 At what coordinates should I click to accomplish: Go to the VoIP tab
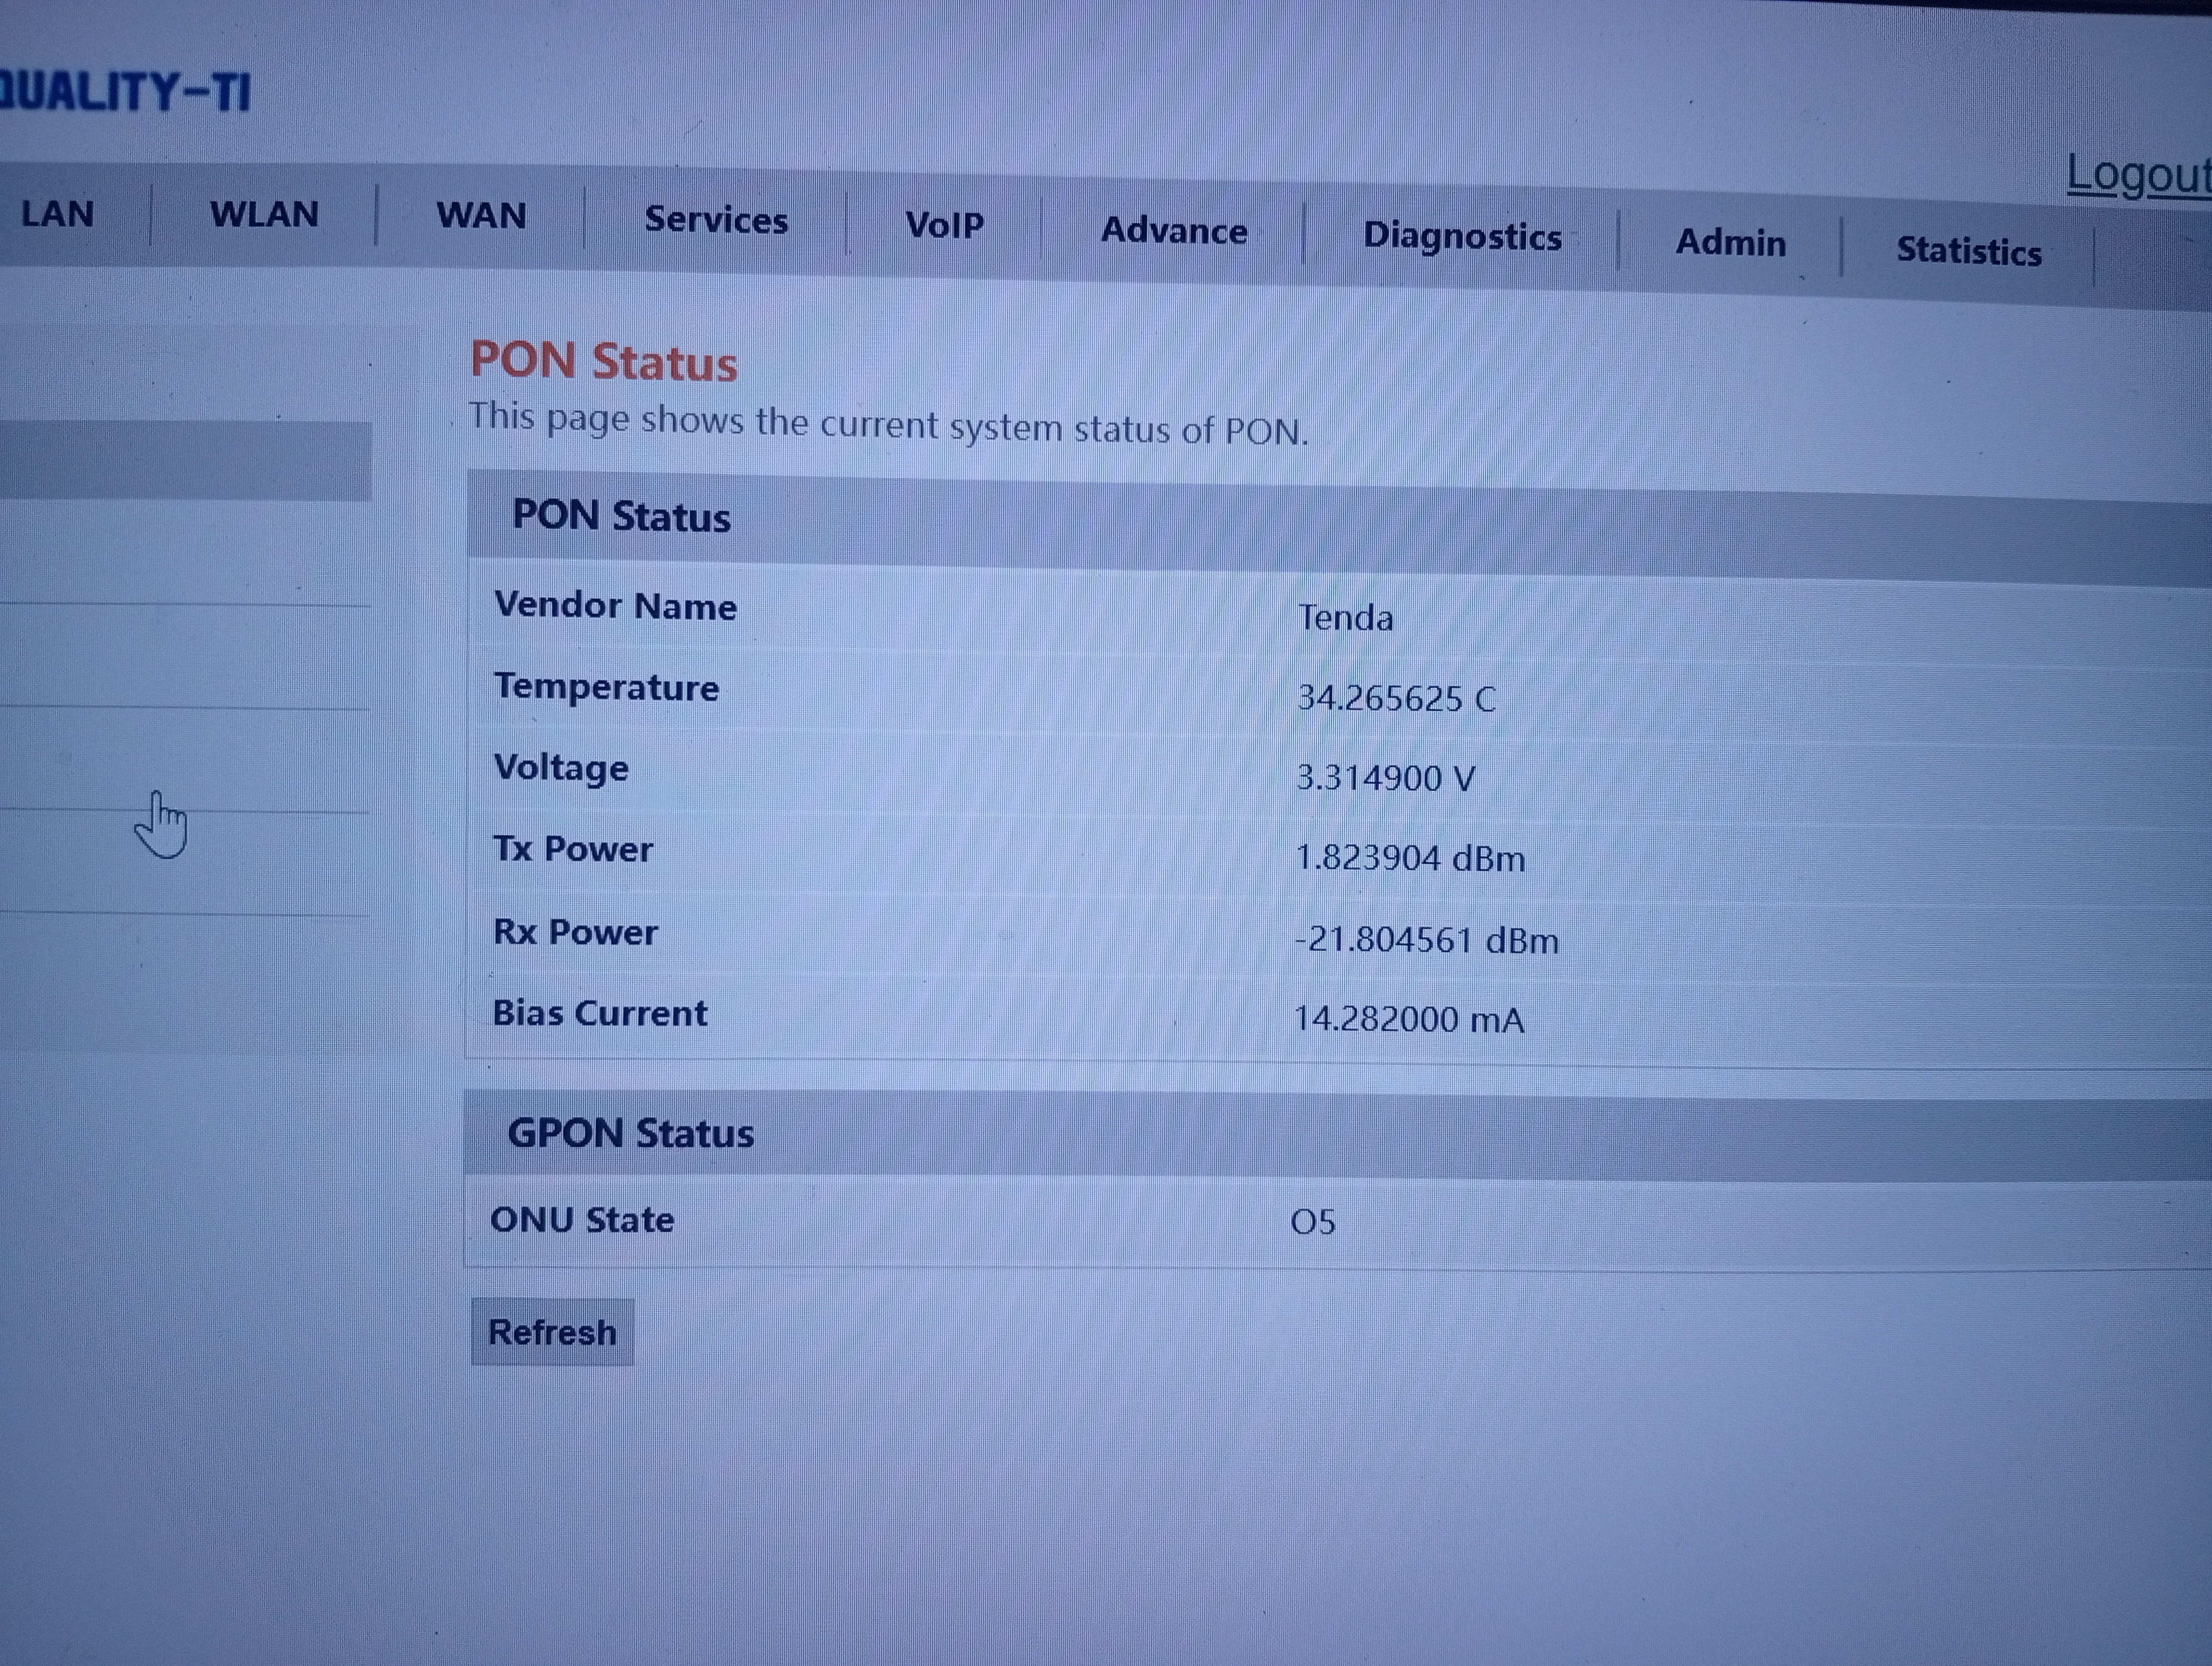coord(944,225)
